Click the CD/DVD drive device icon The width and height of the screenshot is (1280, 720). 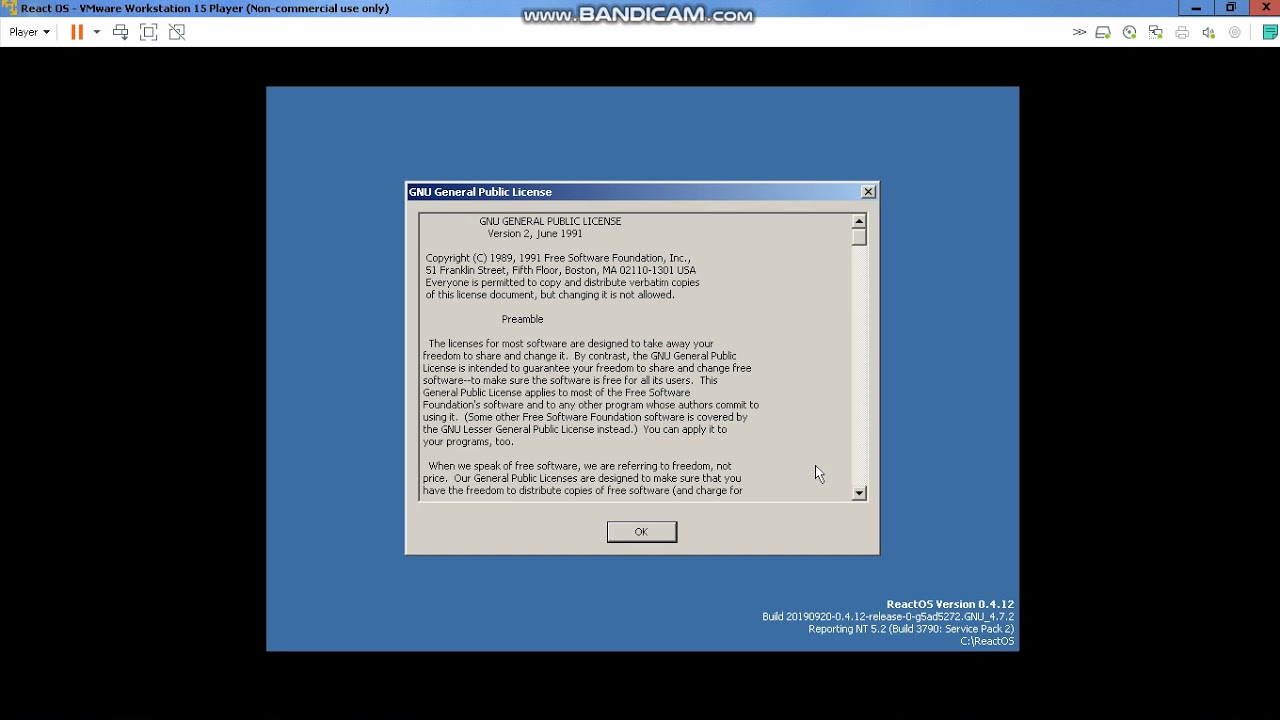pyautogui.click(x=1129, y=32)
